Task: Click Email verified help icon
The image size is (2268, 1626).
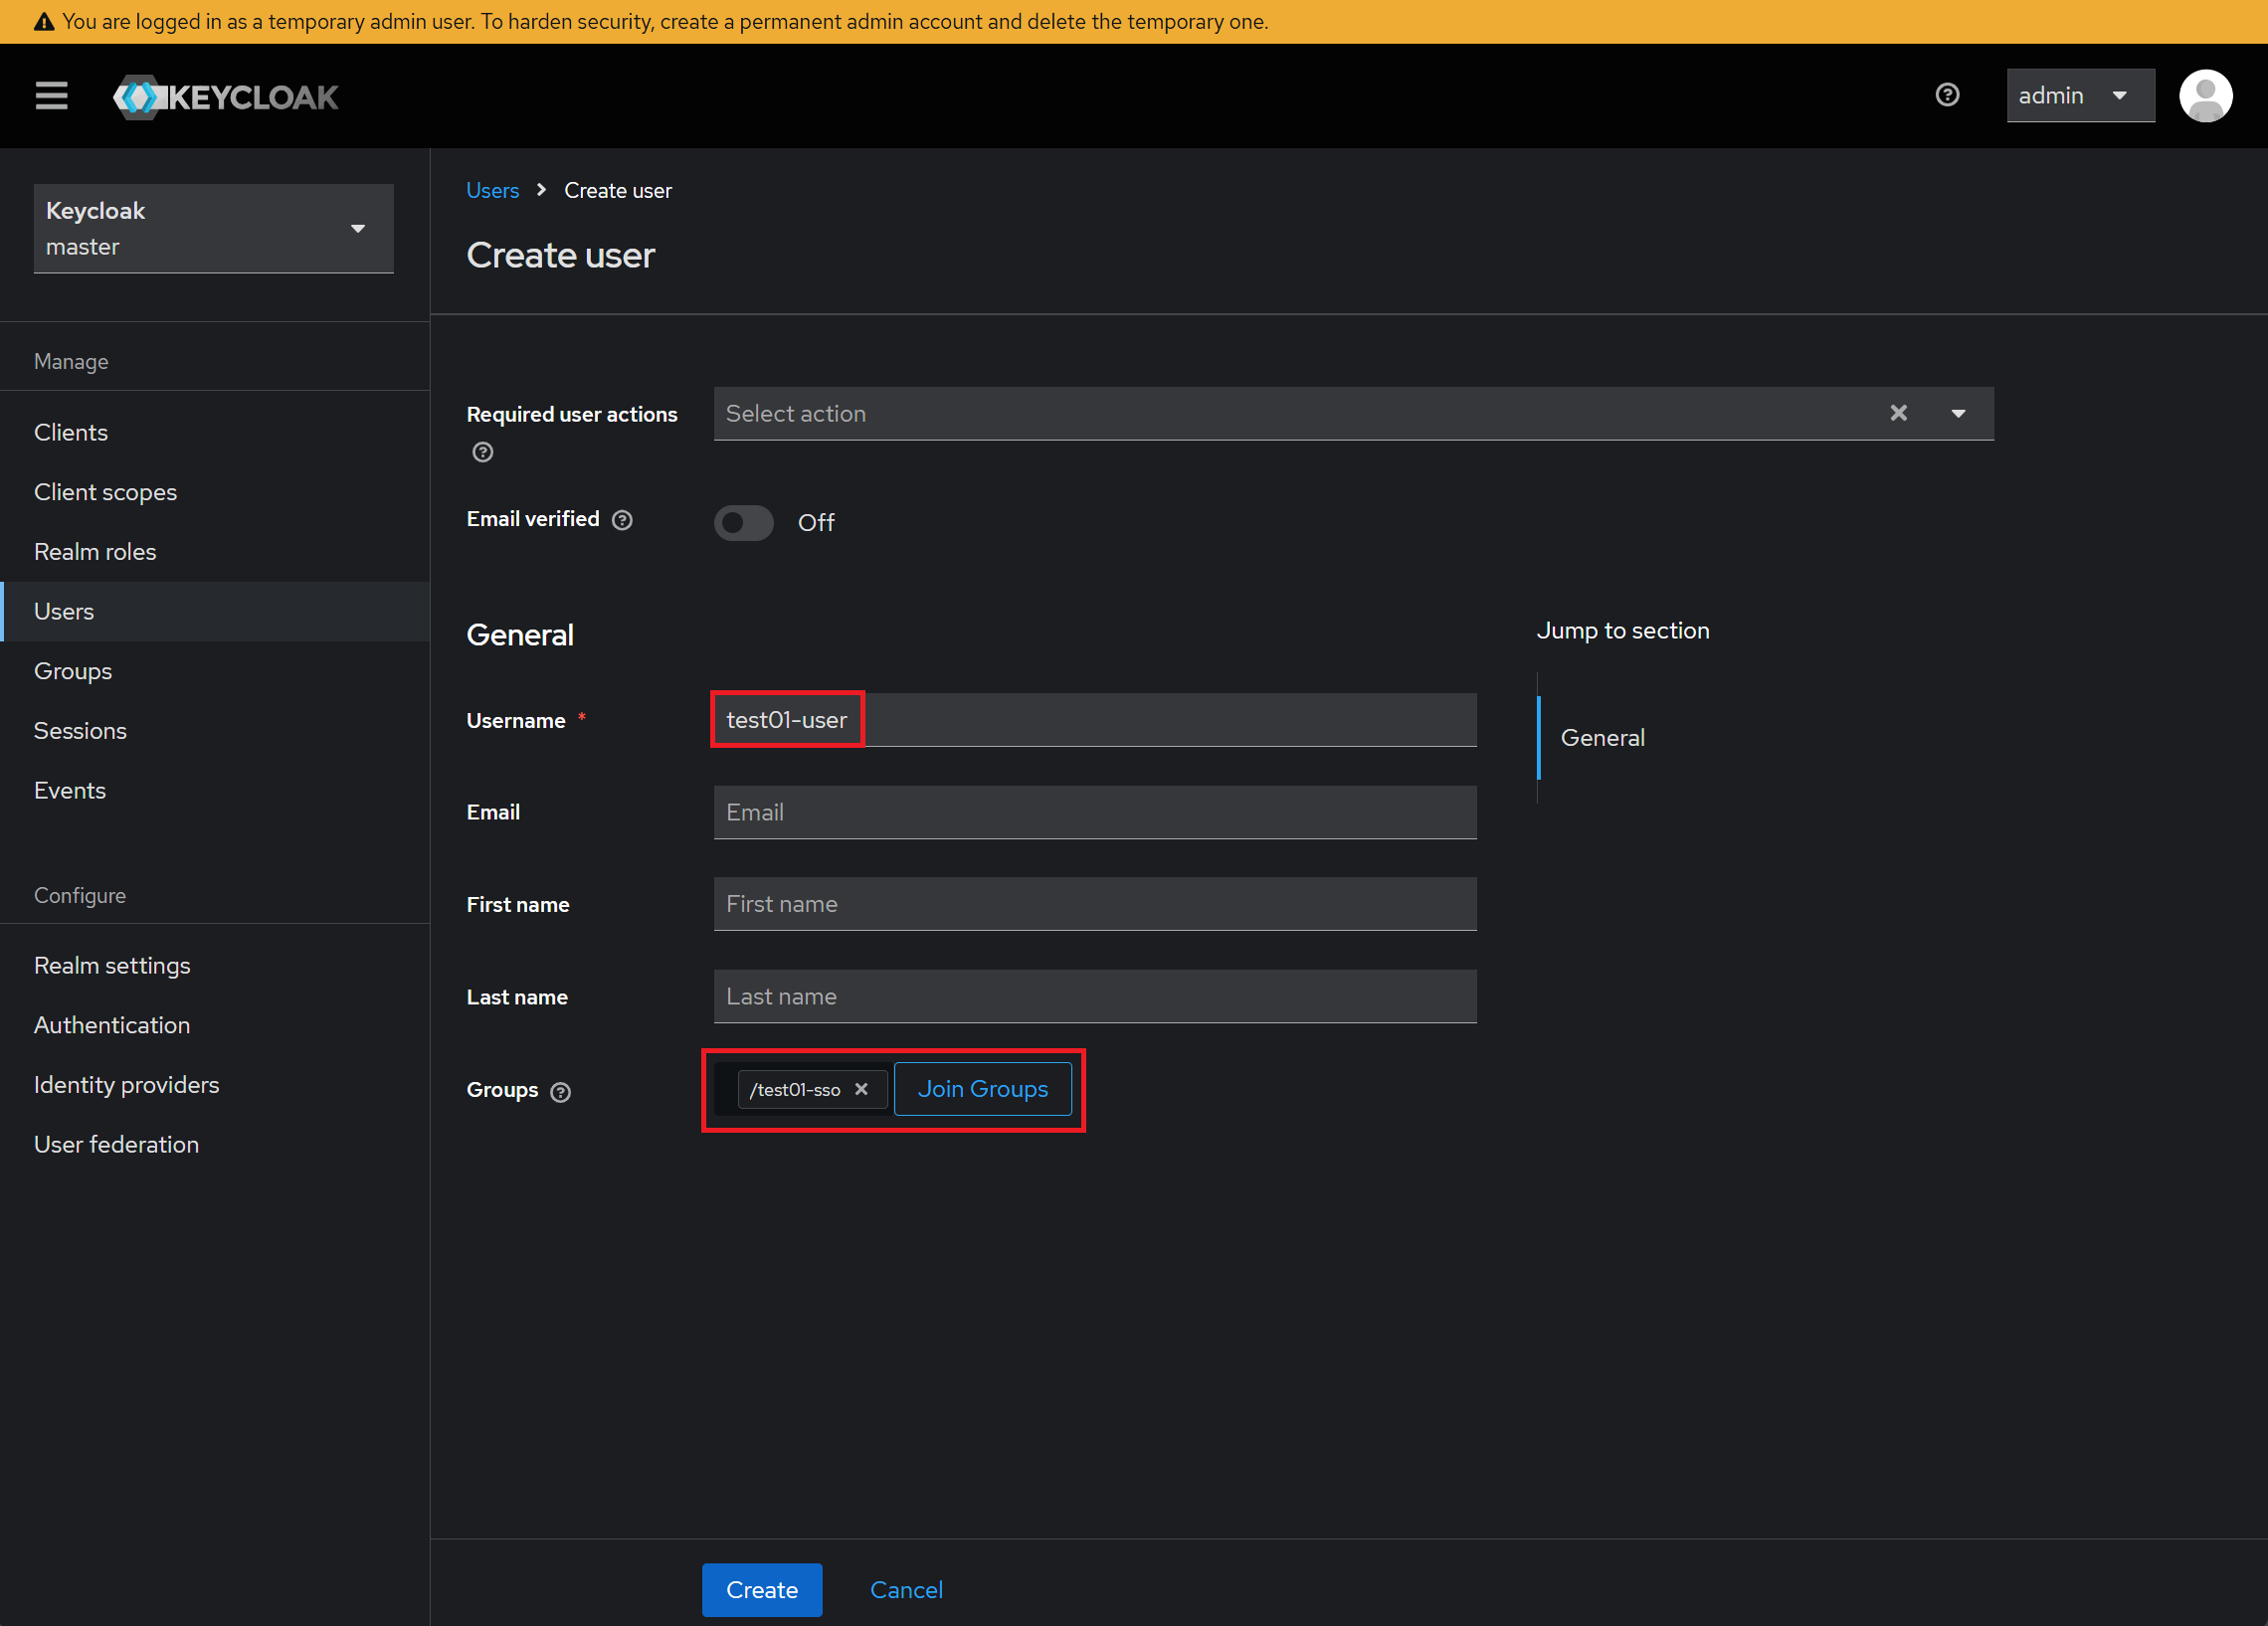Action: [x=622, y=520]
